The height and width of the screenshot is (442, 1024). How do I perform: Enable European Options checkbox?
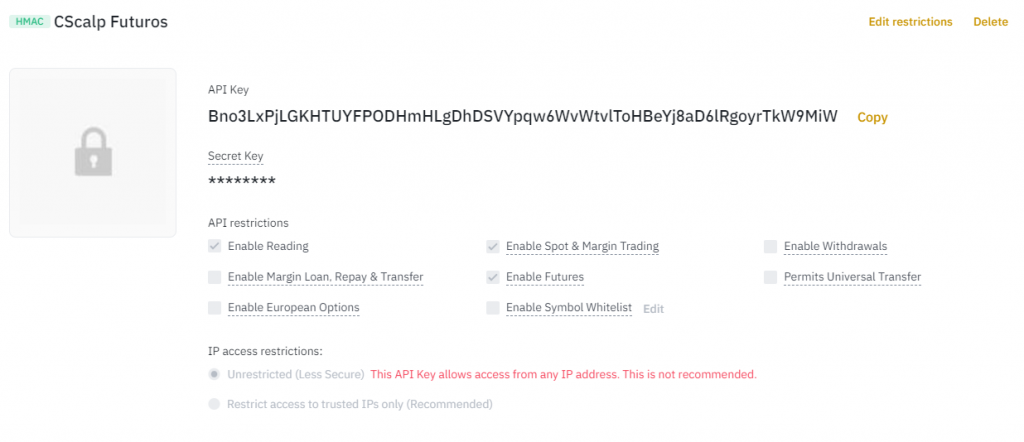215,308
